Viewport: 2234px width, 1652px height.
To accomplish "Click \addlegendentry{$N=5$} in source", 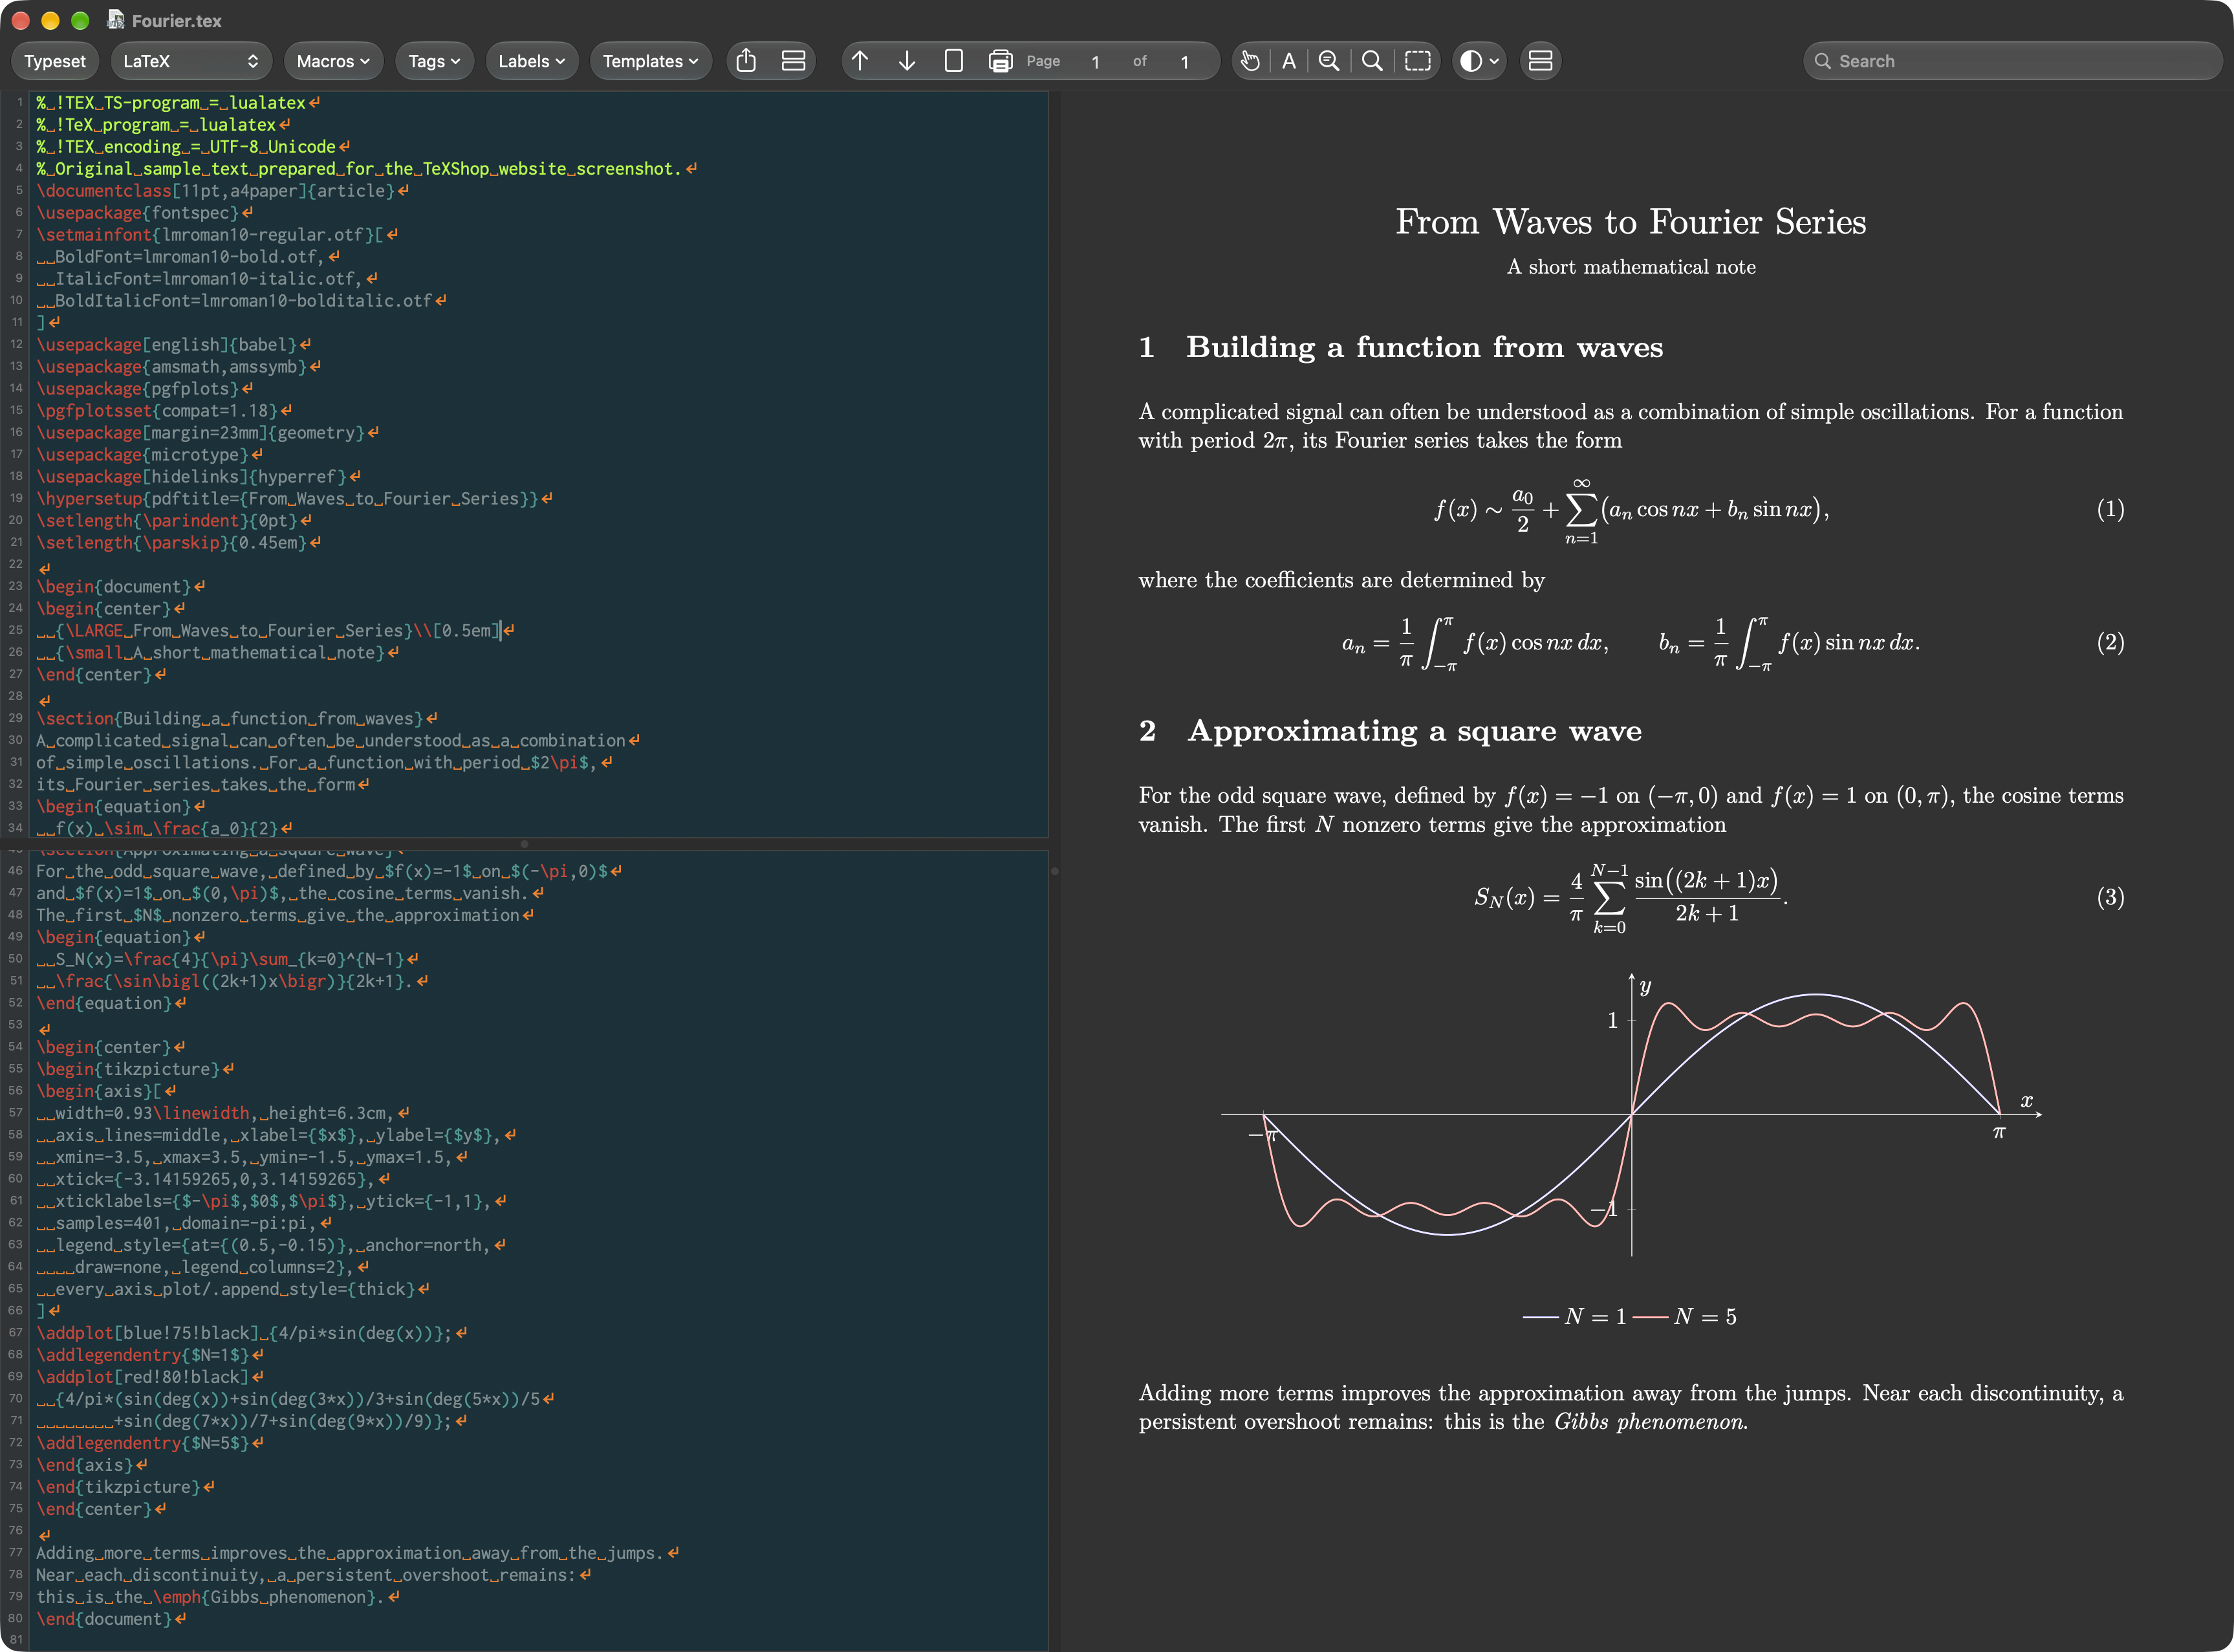I will point(142,1443).
